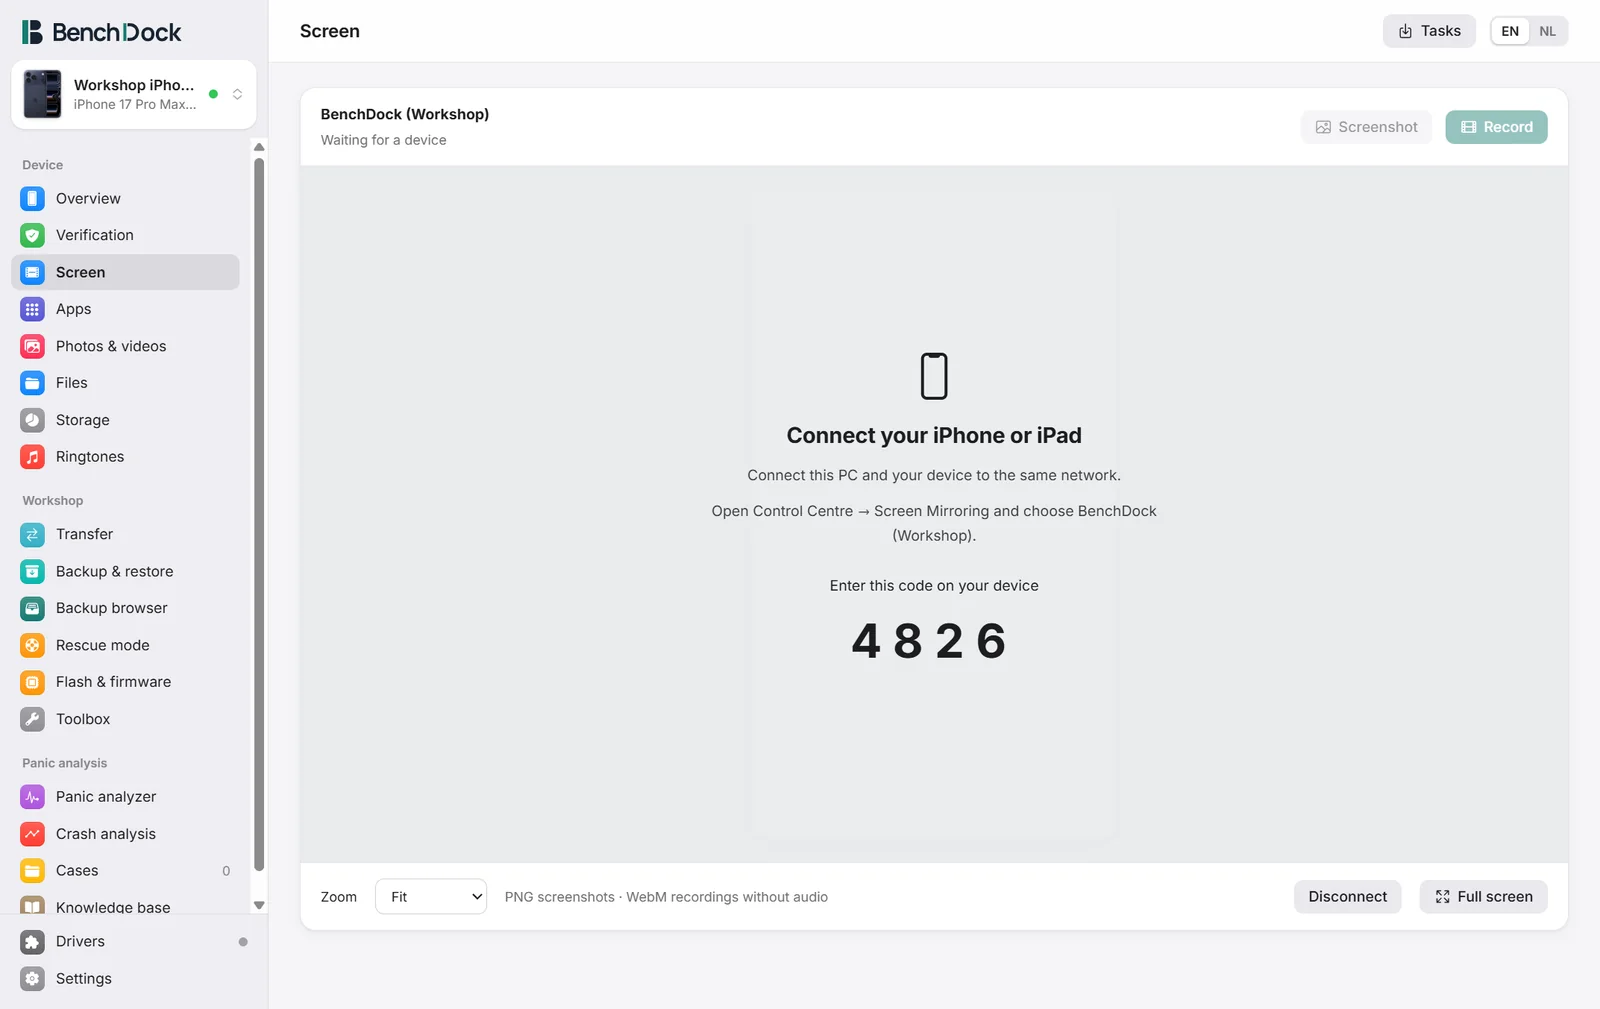Open Panic analyzer from the sidebar
This screenshot has width=1600, height=1009.
[x=125, y=797]
